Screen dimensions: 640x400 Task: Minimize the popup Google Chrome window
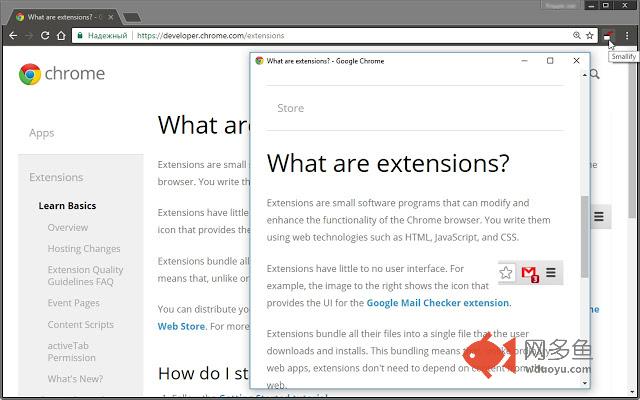524,61
